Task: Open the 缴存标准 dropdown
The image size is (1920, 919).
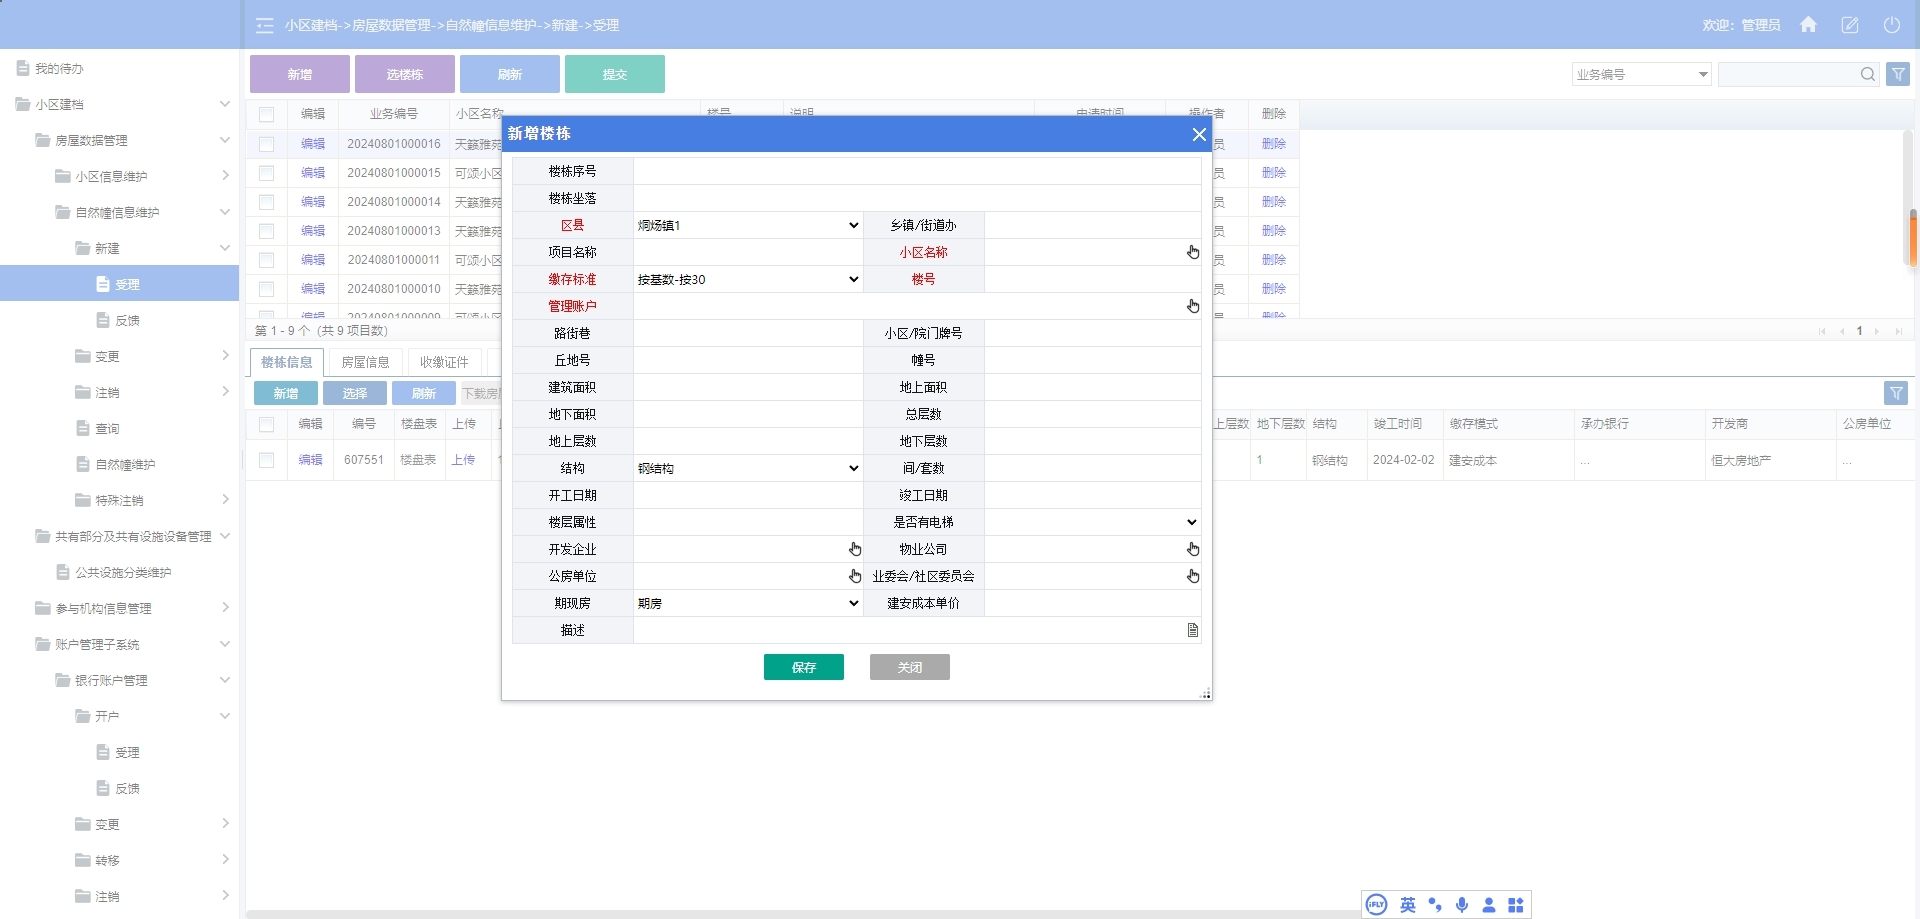Action: [748, 279]
